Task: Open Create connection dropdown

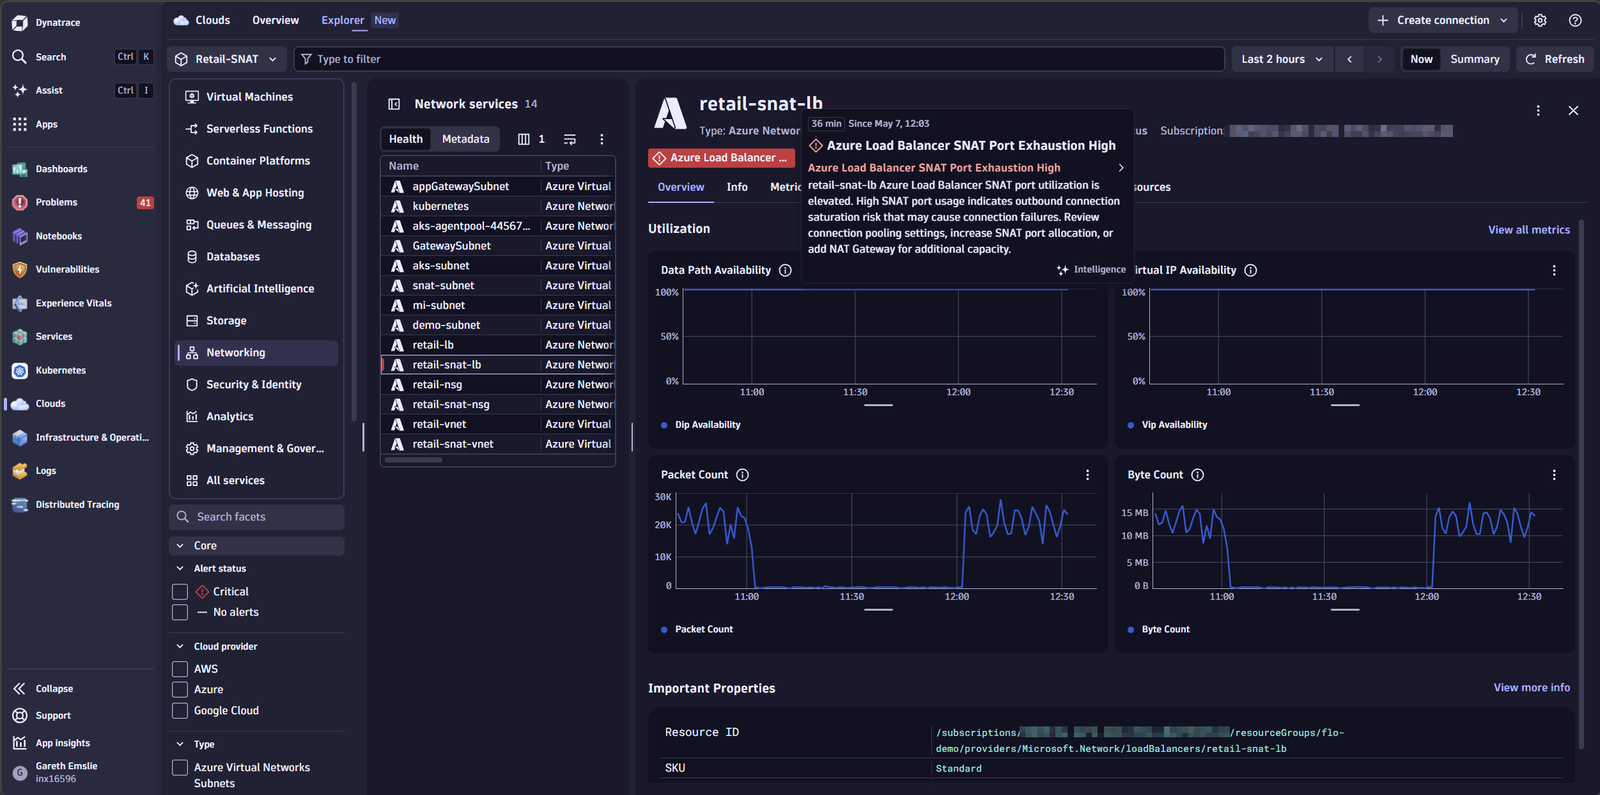Action: click(1443, 20)
